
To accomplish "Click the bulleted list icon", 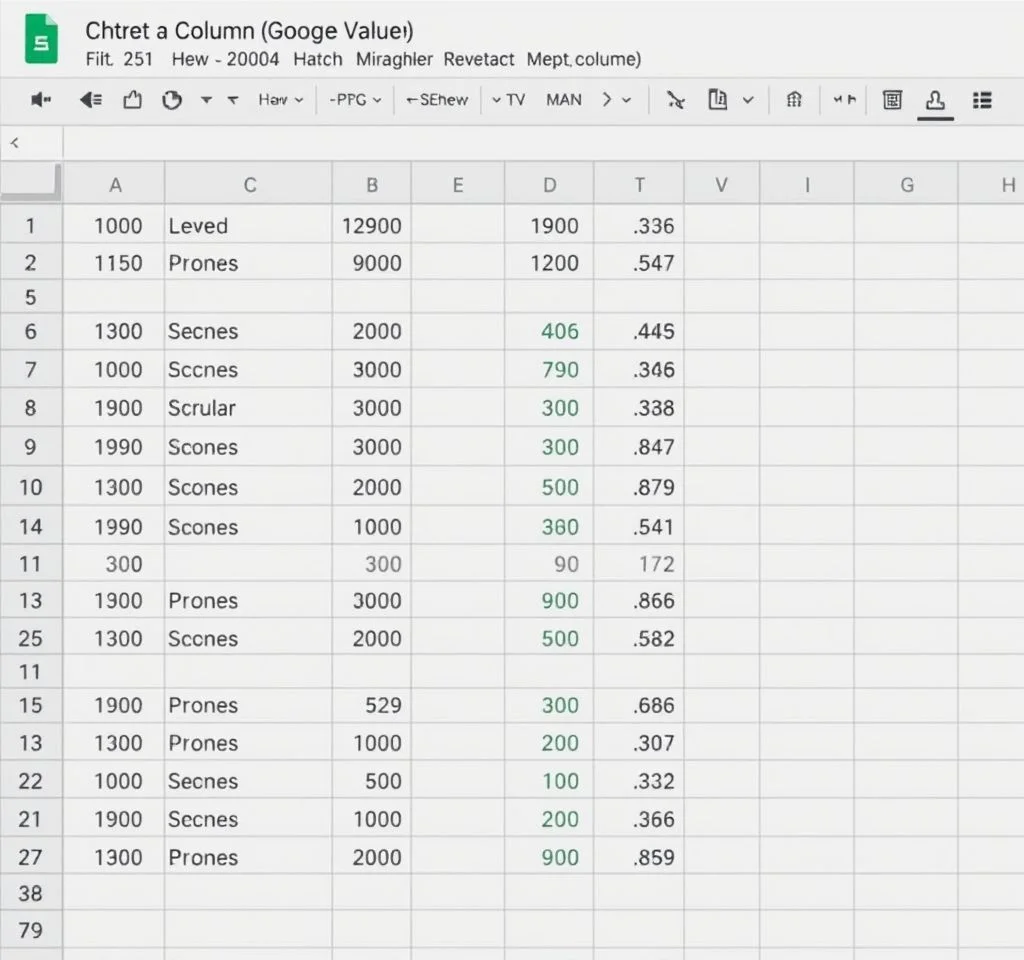I will click(982, 100).
